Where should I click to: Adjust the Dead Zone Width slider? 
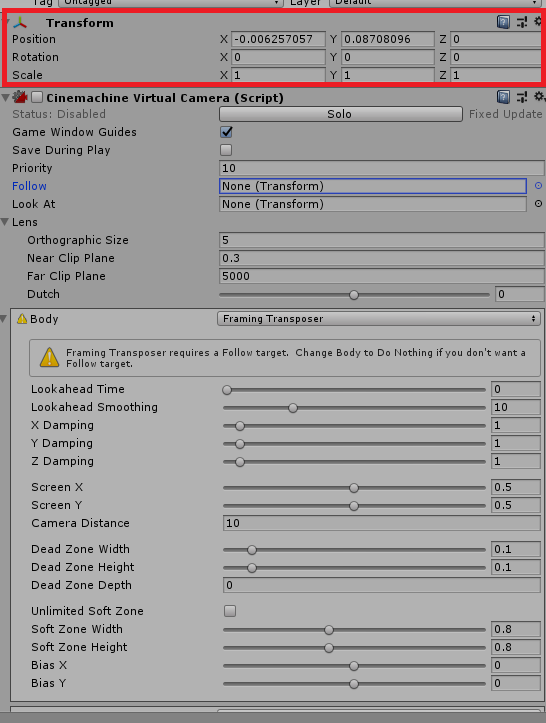354,549
